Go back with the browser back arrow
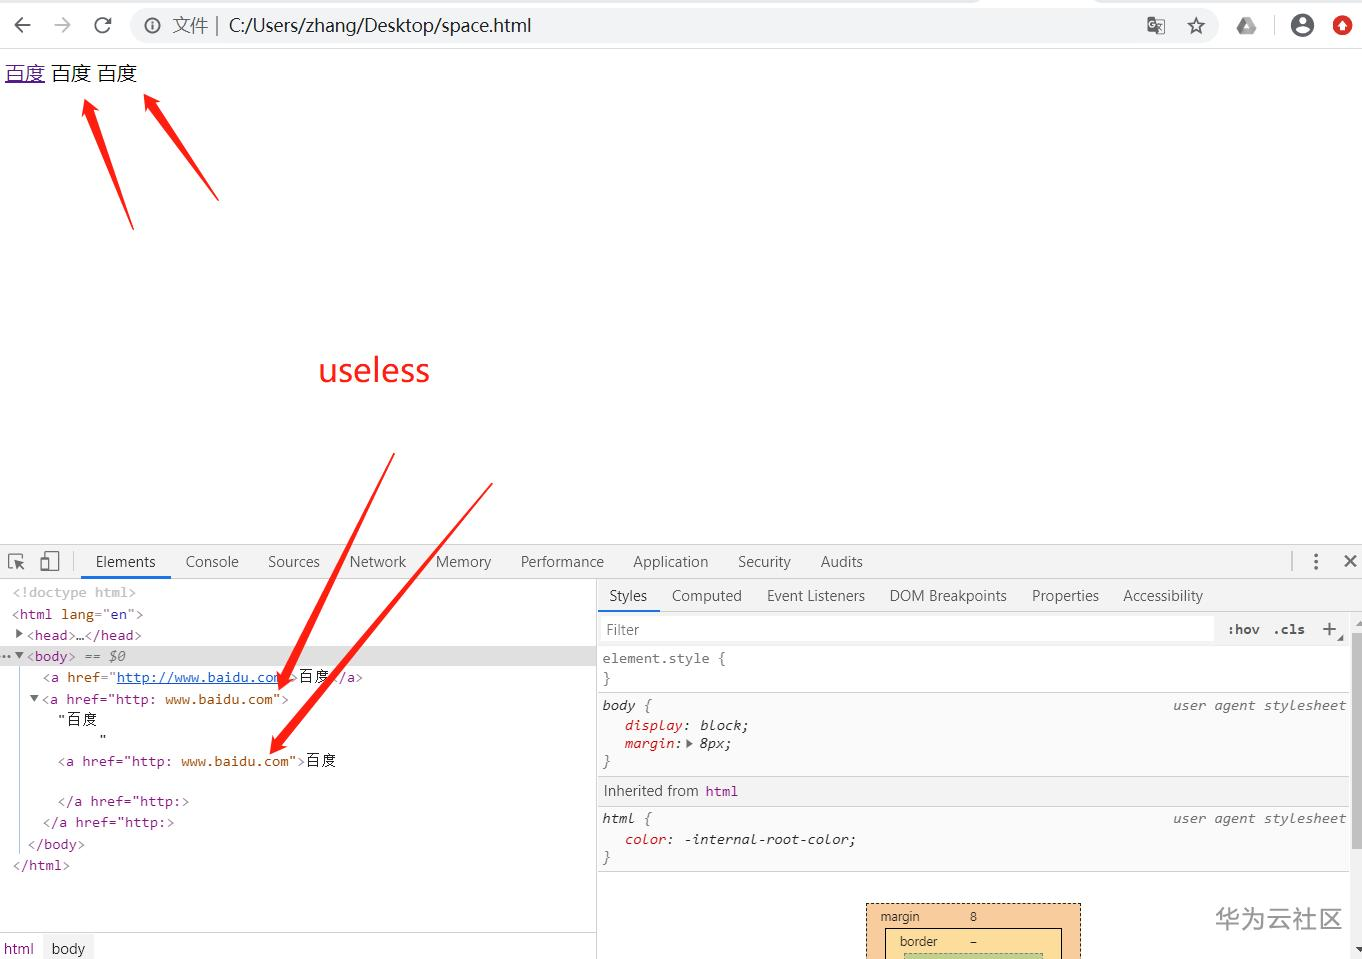 click(x=22, y=25)
